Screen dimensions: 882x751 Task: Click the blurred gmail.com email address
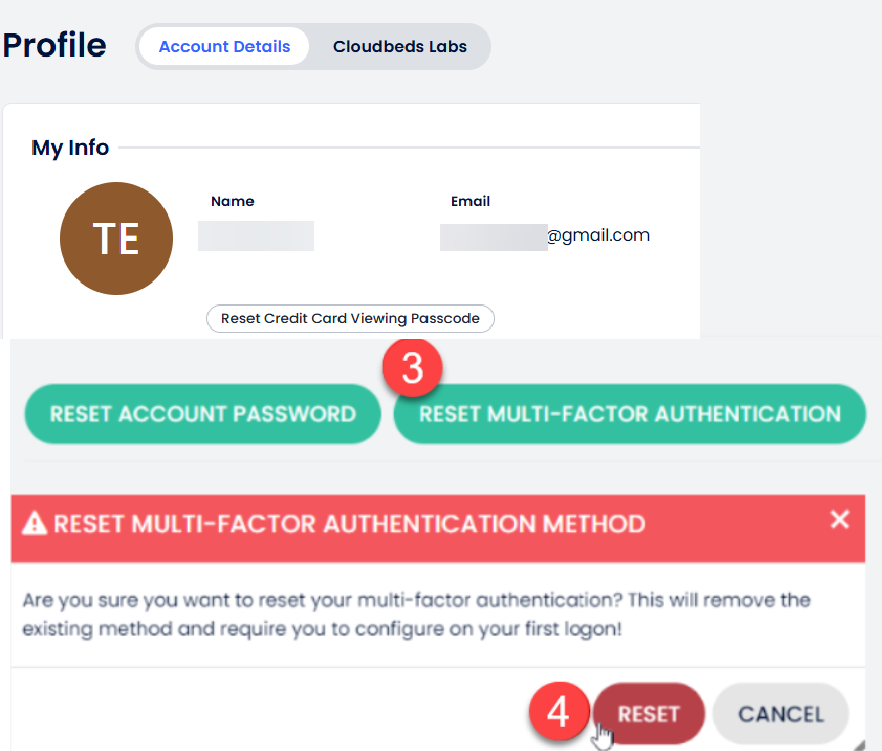(x=545, y=236)
